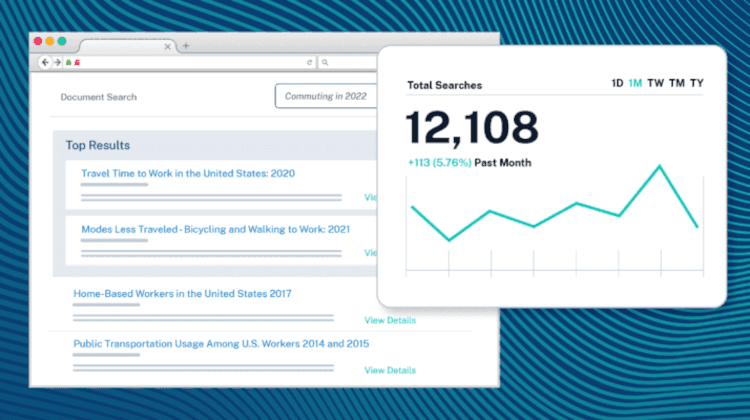
Task: Close the current browser tab
Action: point(167,46)
